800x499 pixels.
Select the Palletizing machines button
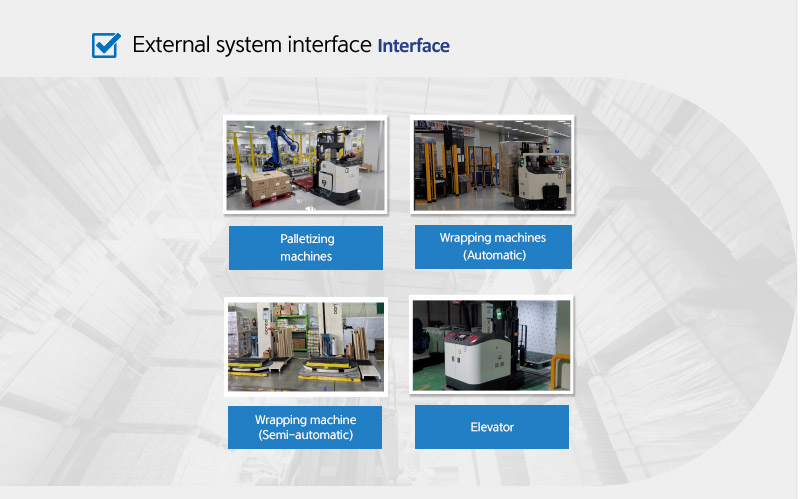(306, 247)
